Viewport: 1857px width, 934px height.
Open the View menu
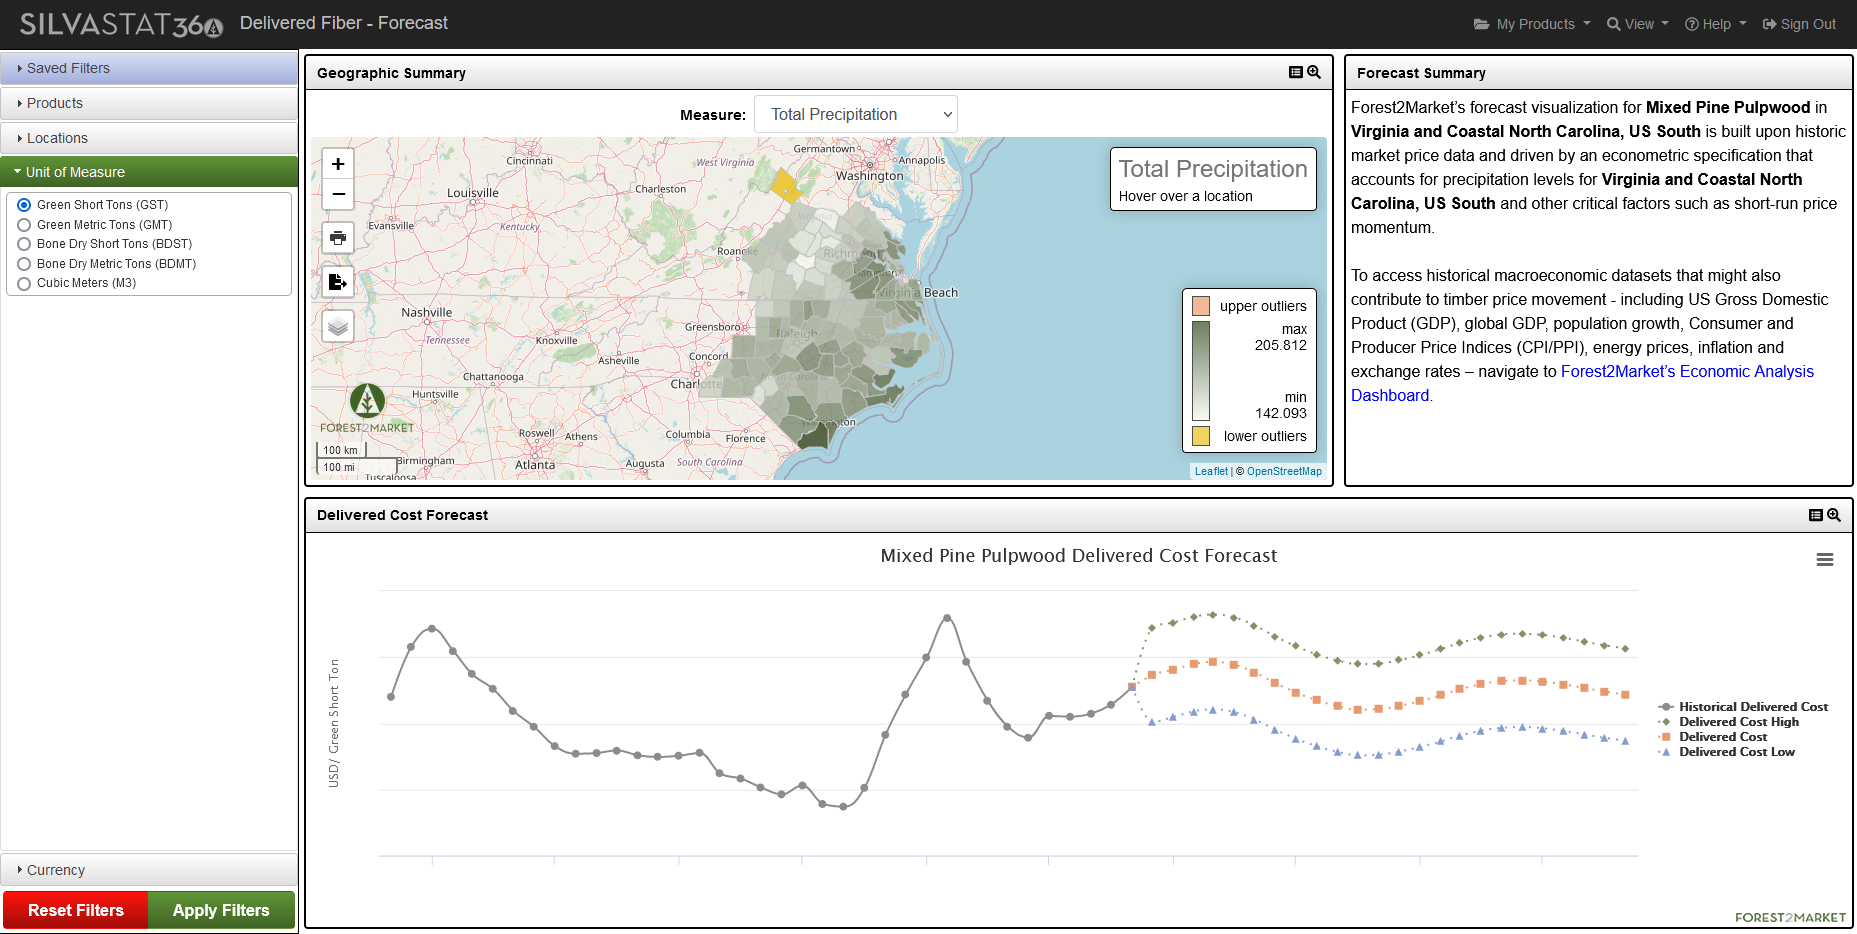1638,24
